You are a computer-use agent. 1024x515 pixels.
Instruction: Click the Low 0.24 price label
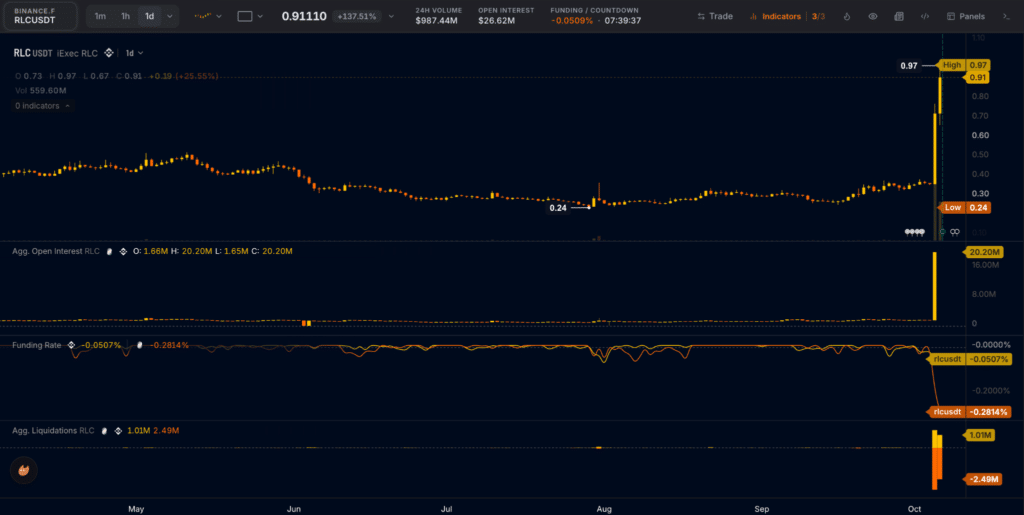(x=964, y=208)
